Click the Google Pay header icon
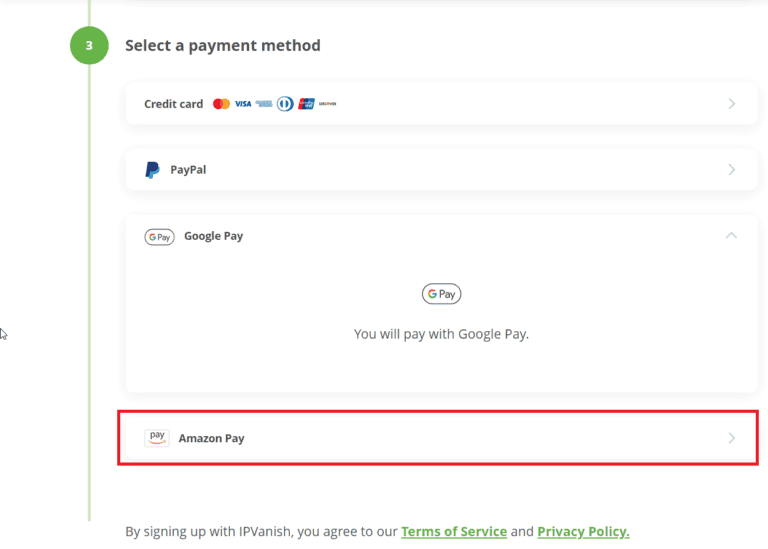This screenshot has height=549, width=768. [x=159, y=237]
